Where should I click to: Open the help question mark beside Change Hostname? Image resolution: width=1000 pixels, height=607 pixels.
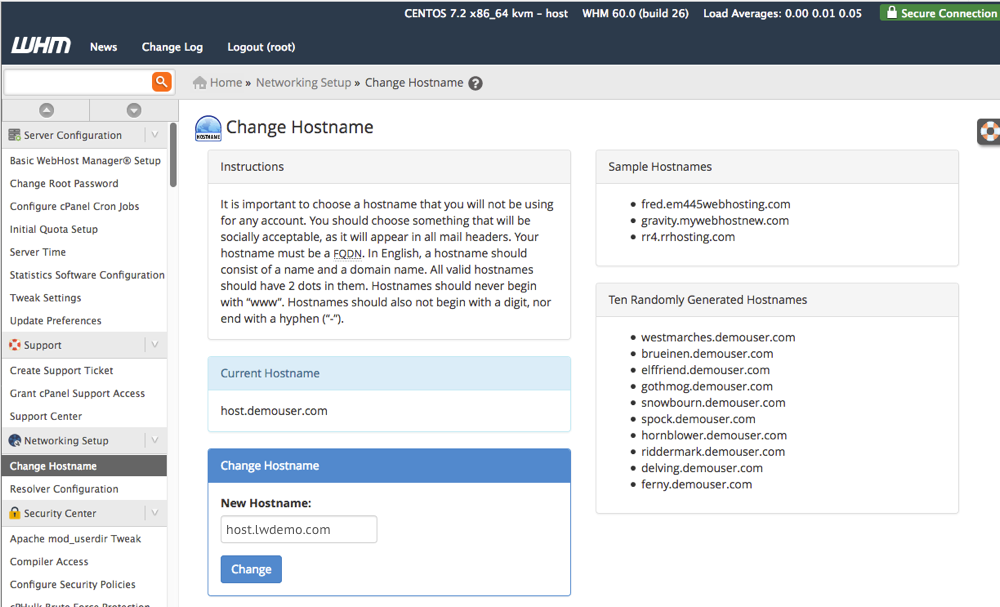point(475,82)
